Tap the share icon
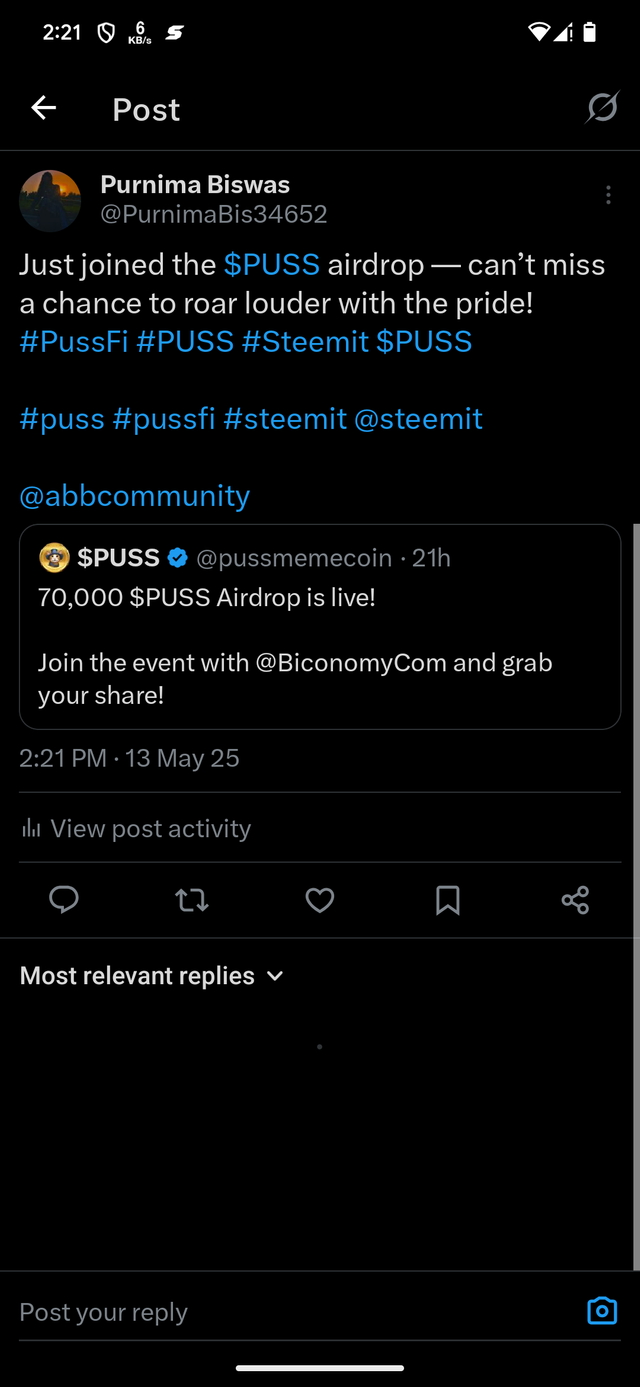 [x=575, y=900]
